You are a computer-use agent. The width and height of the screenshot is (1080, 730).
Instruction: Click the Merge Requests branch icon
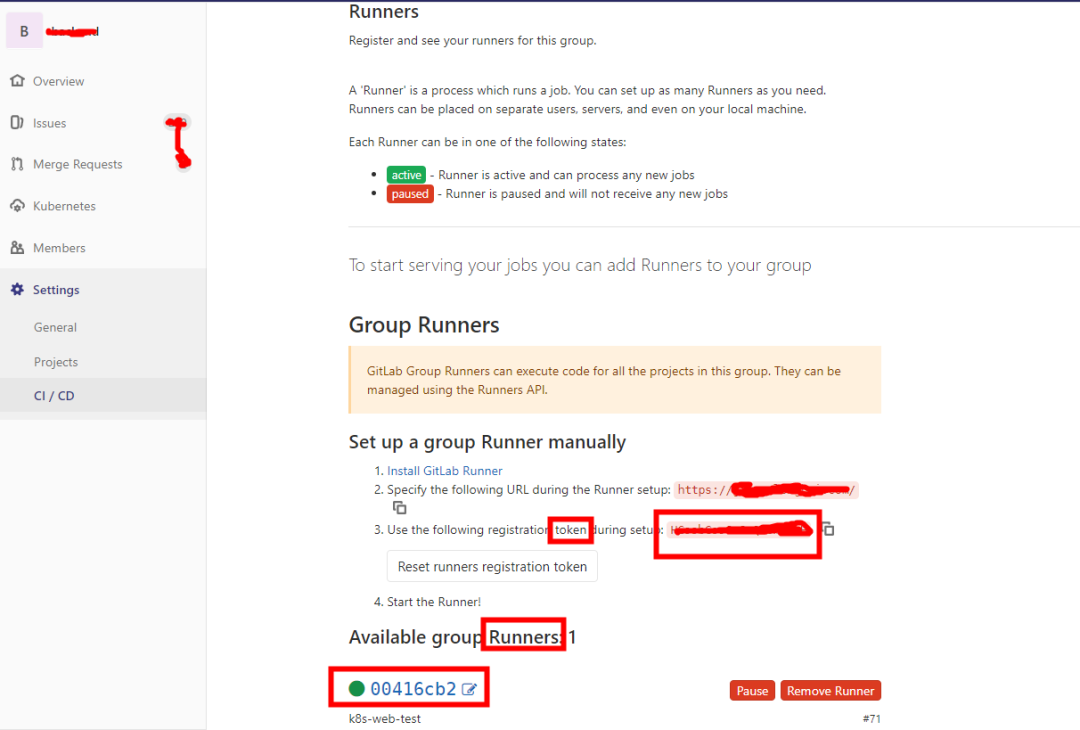[17, 164]
